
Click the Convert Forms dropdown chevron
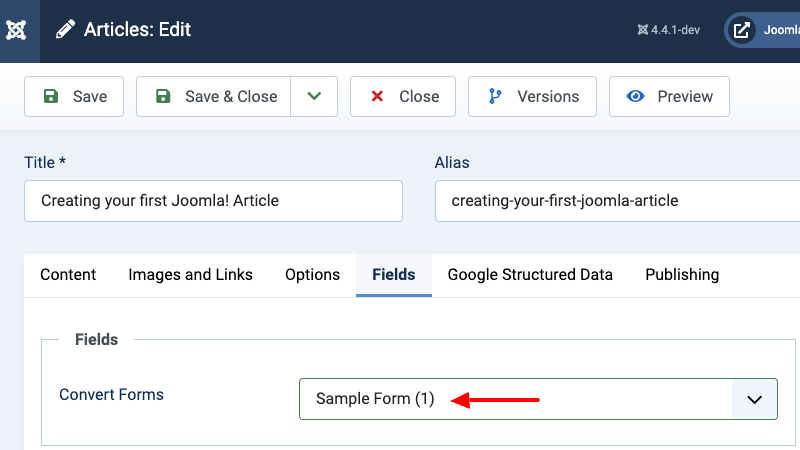755,398
